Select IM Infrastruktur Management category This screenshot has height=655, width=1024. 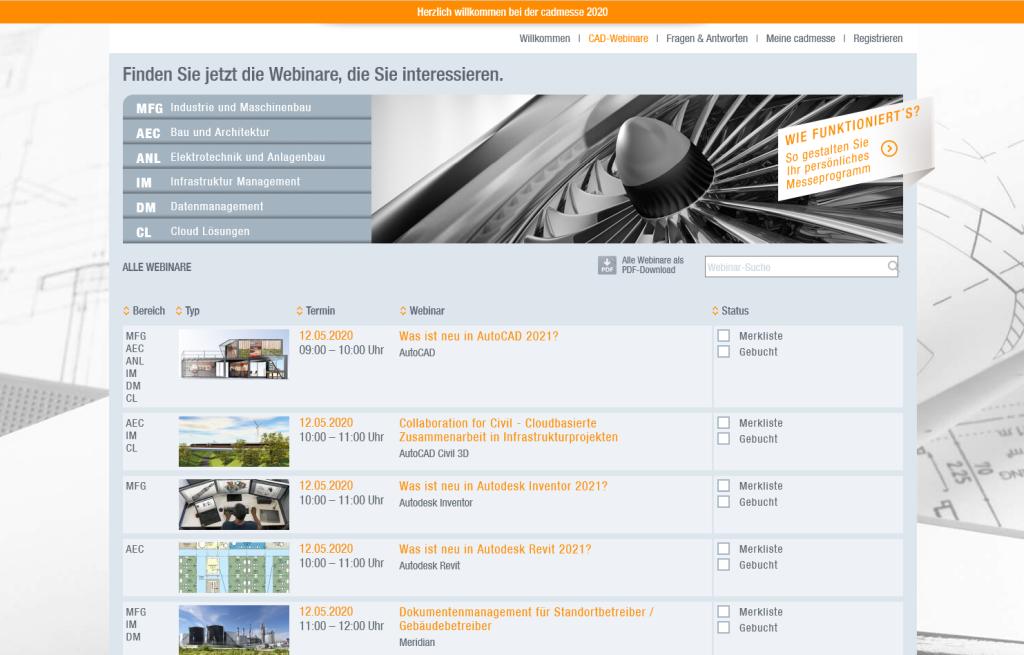(247, 182)
